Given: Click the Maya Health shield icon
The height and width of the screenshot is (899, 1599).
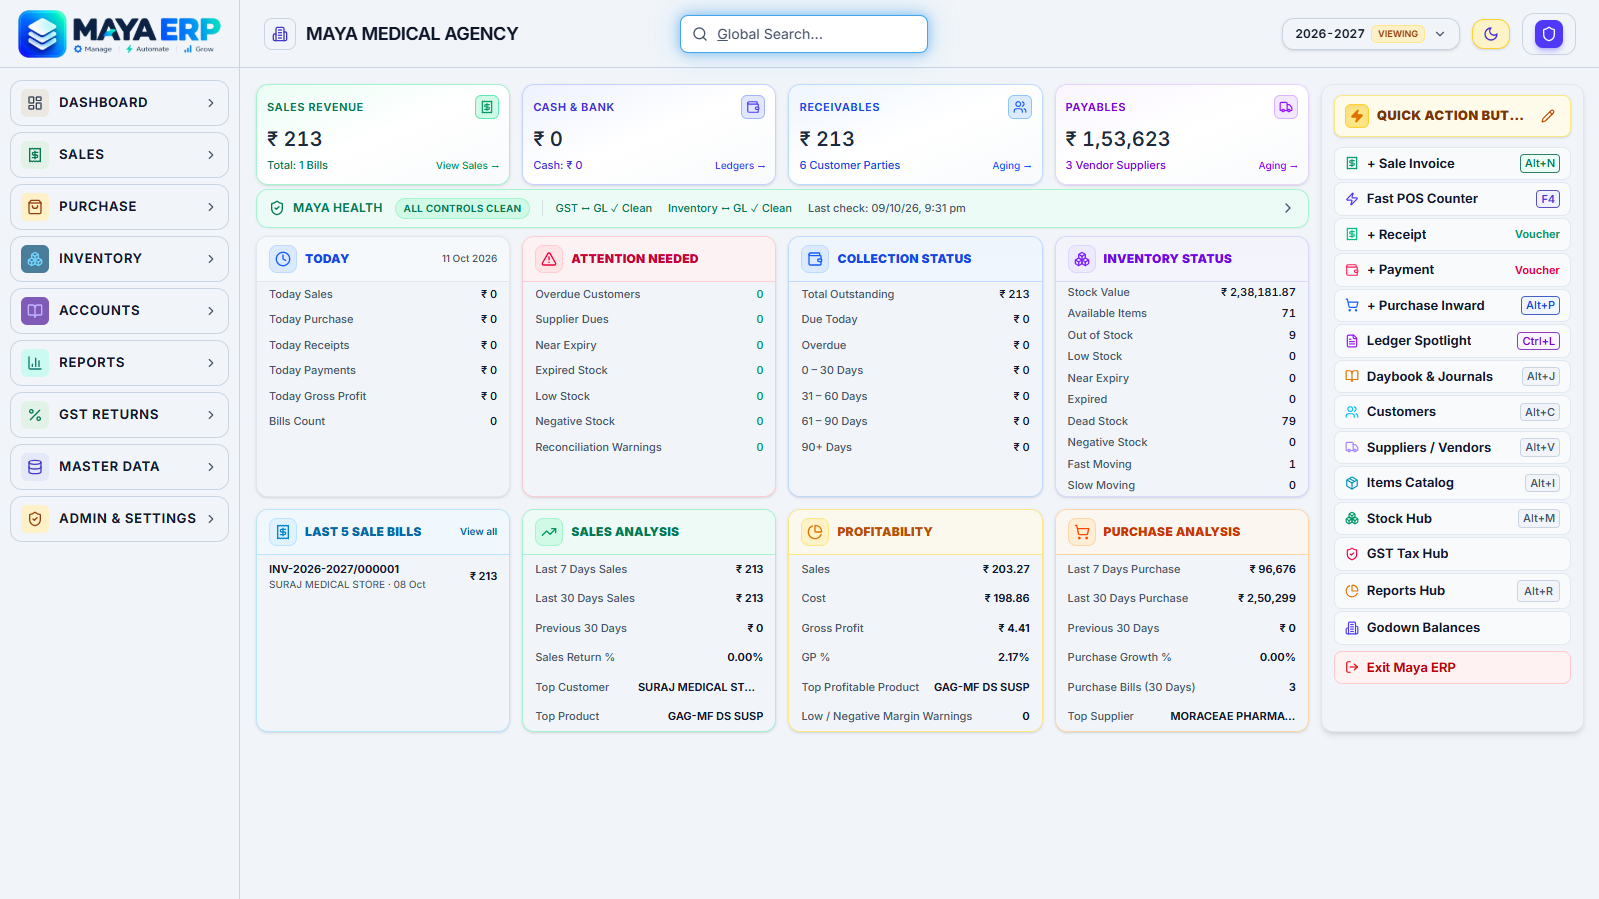Looking at the screenshot, I should coord(277,208).
